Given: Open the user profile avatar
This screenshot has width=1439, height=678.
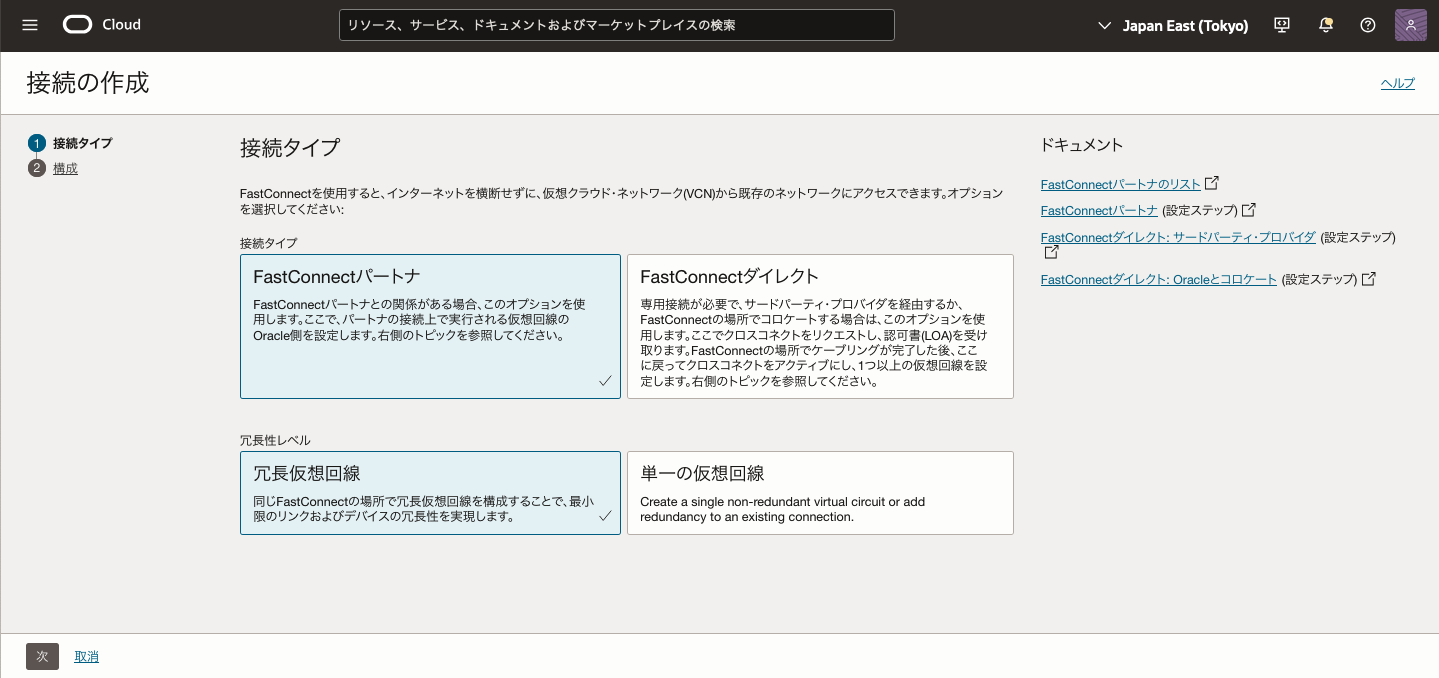Looking at the screenshot, I should [1410, 25].
